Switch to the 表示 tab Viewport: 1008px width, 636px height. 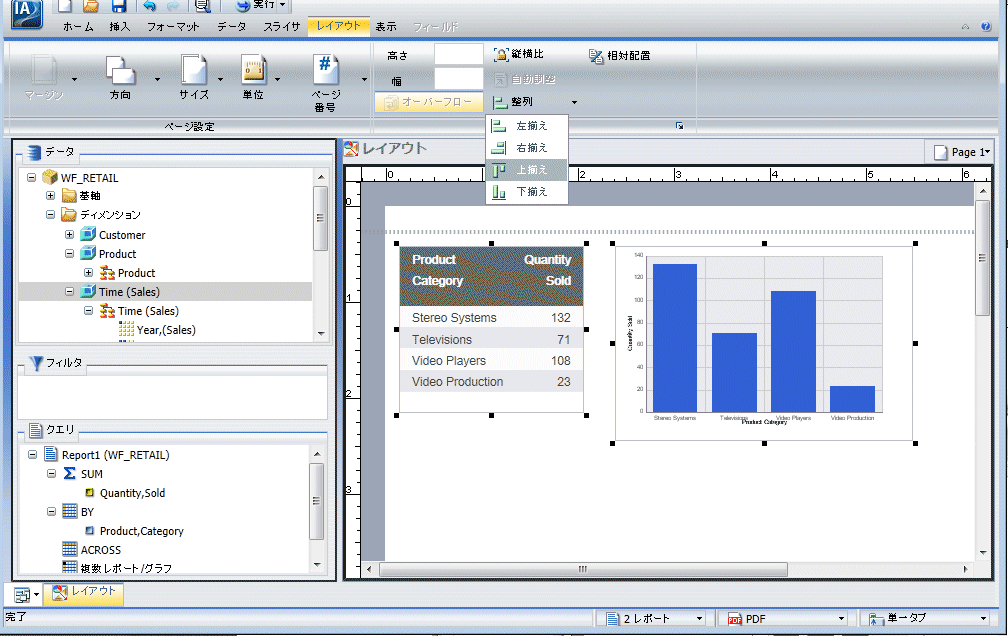click(x=386, y=26)
